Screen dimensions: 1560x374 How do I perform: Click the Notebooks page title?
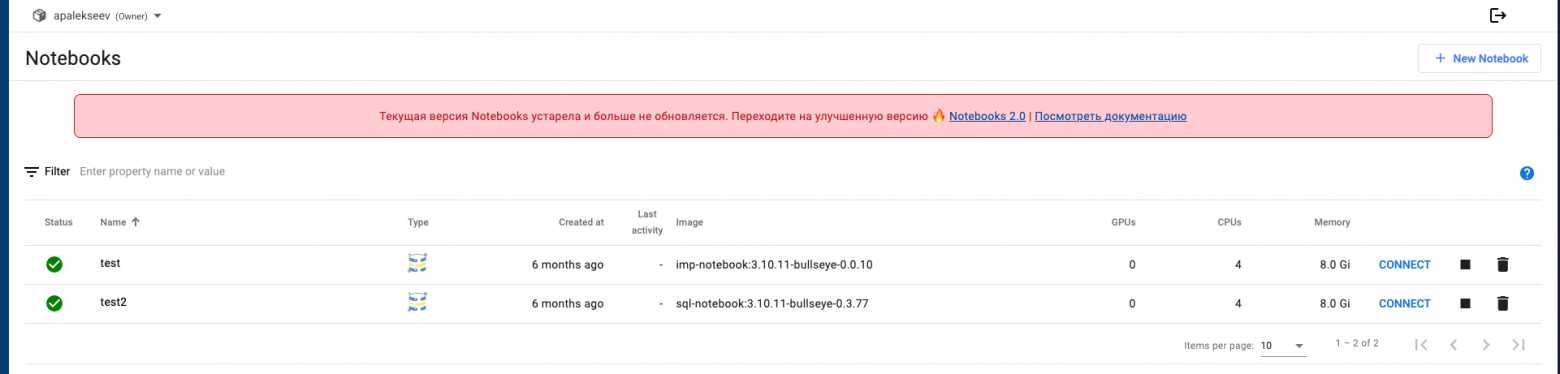pos(73,59)
